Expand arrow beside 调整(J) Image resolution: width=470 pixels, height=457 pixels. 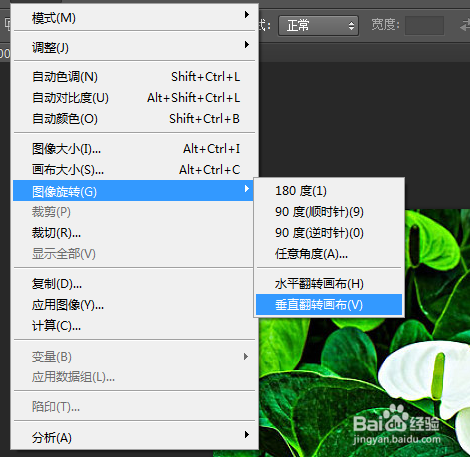[x=247, y=44]
